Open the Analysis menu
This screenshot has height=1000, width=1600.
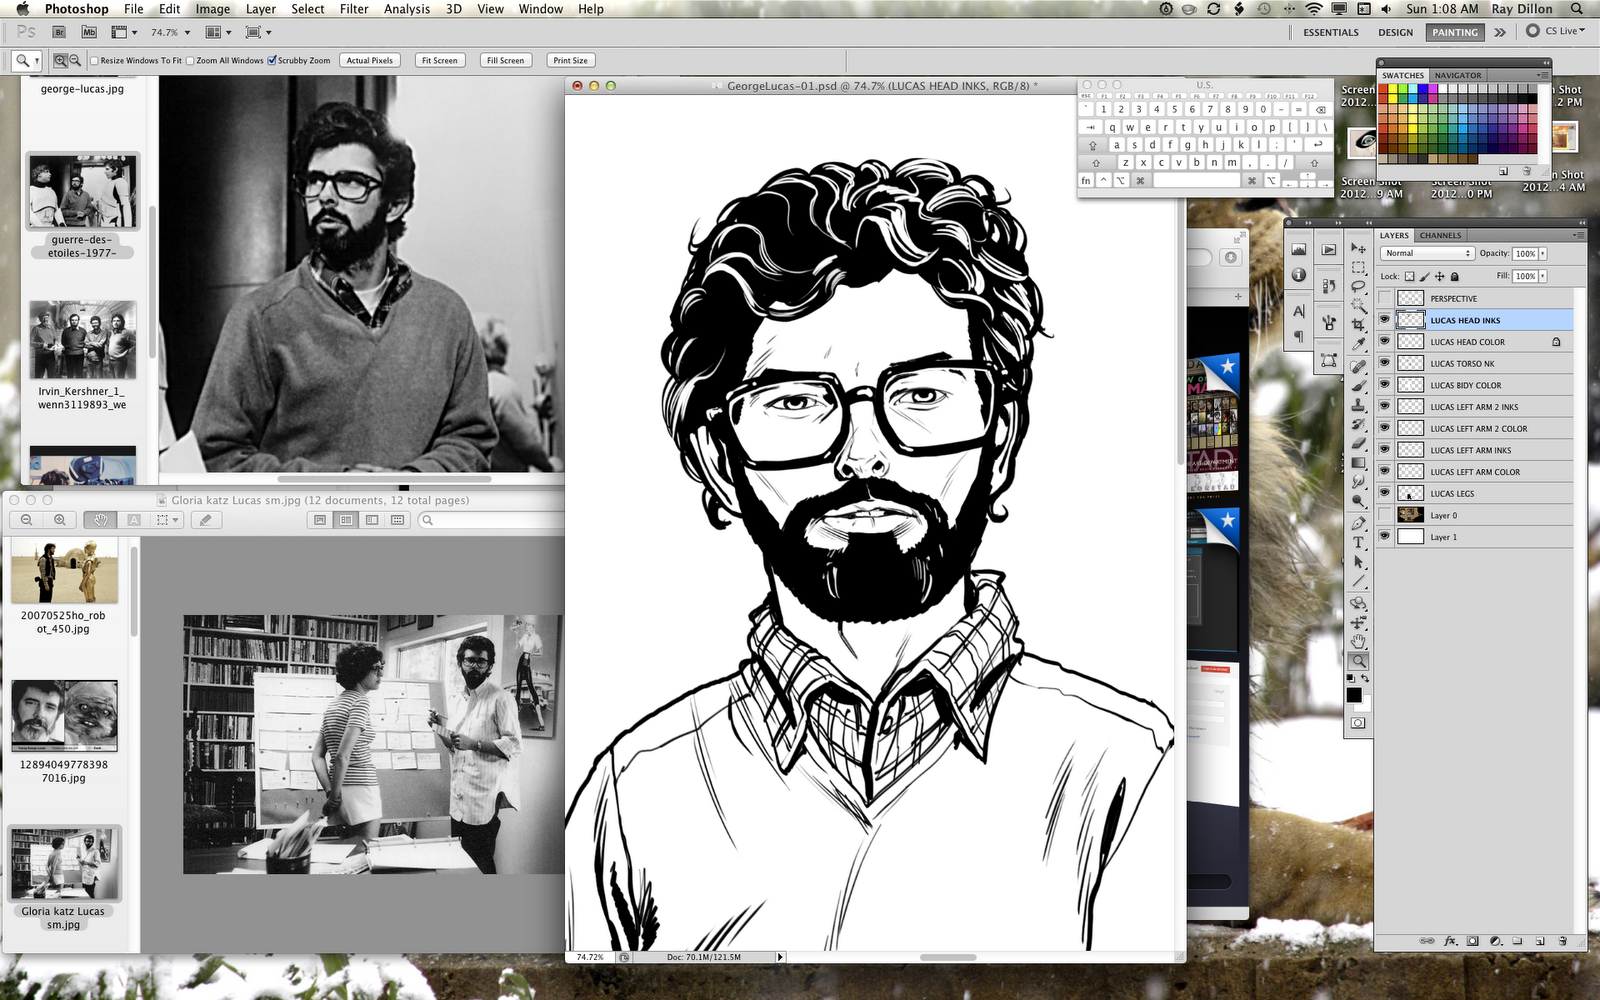[407, 9]
